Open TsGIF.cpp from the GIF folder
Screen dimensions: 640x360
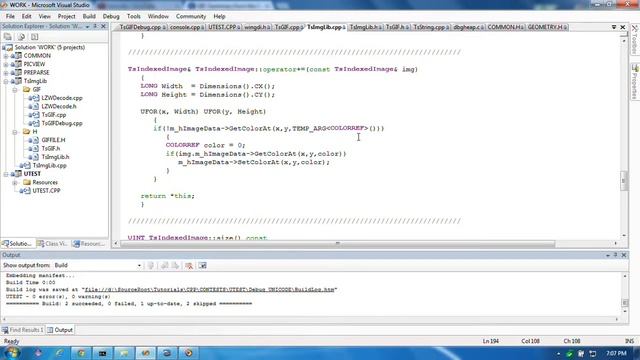coord(53,115)
